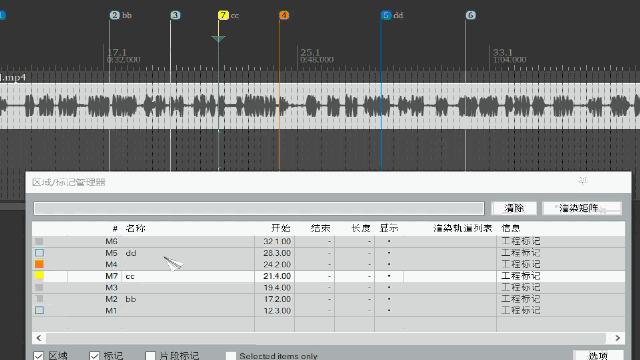This screenshot has height=360, width=640.
Task: Click start time 24.2.00
Action: [x=277, y=264]
